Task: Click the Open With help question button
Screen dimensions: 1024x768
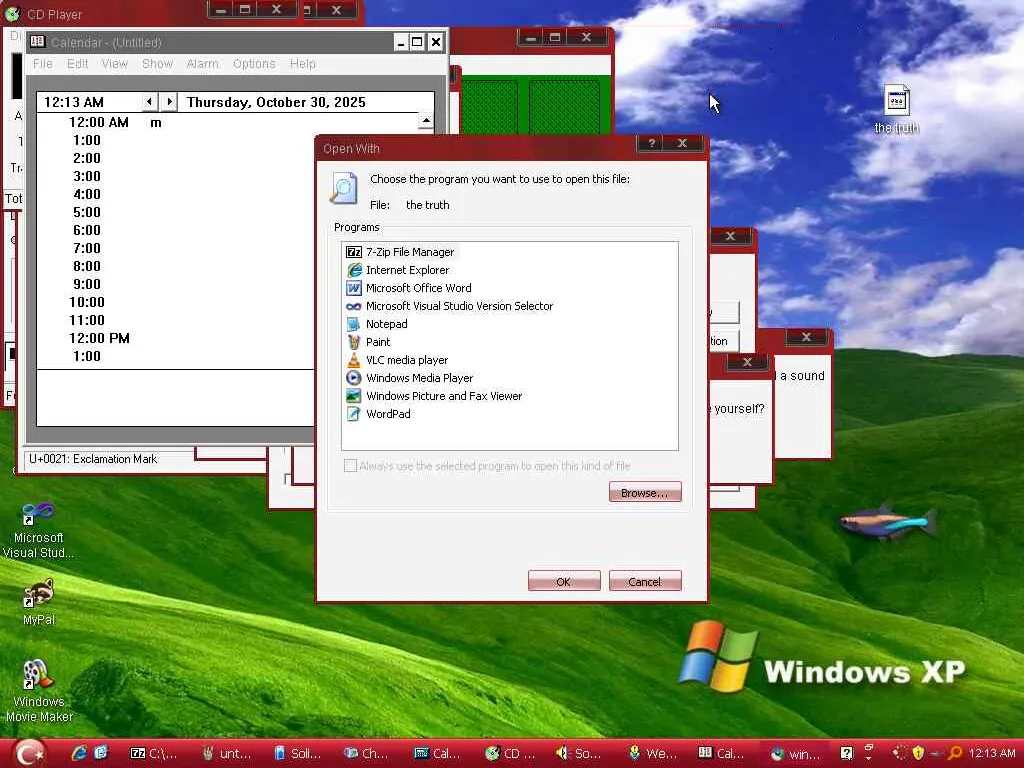Action: [651, 143]
